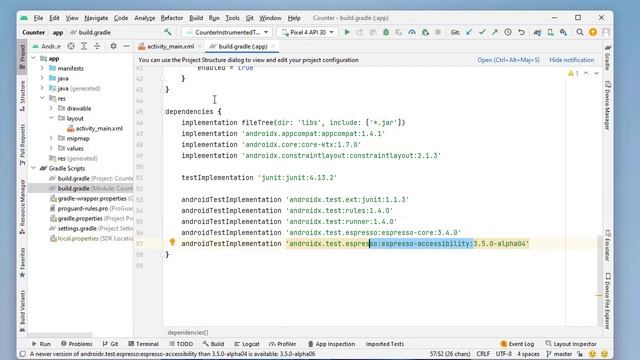Click the Stop square toolbar icon
The width and height of the screenshot is (640, 360).
point(438,32)
